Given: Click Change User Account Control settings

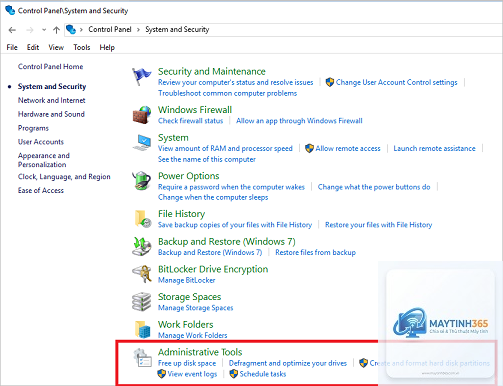Looking at the screenshot, I should 396,82.
